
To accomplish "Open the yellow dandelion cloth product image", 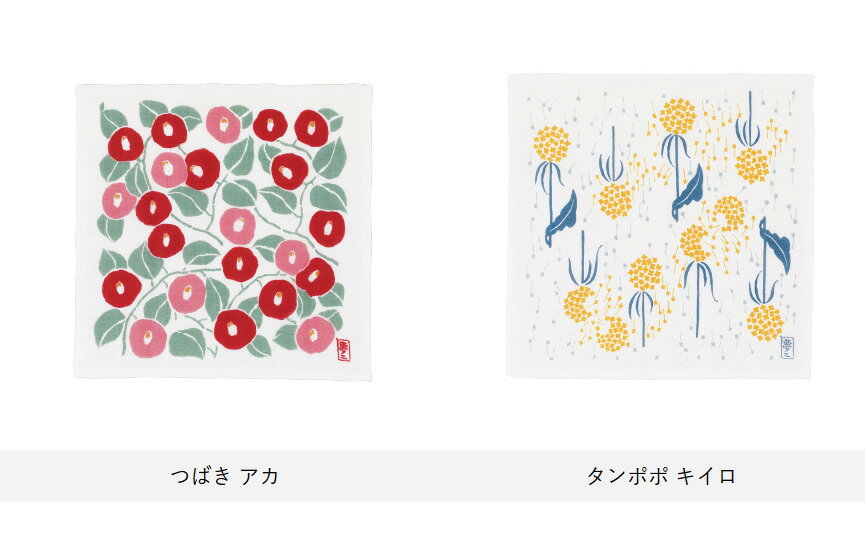I will click(660, 226).
